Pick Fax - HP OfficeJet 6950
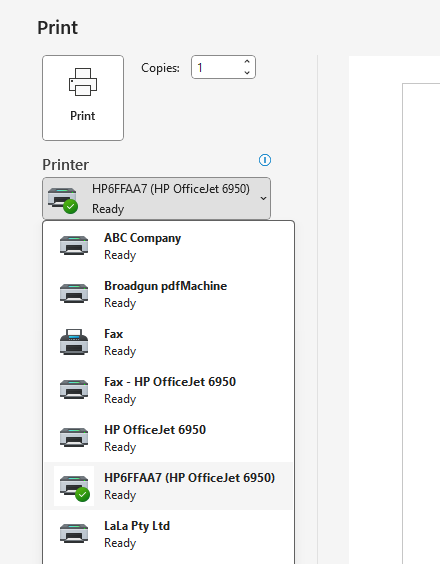The image size is (440, 564). point(169,390)
